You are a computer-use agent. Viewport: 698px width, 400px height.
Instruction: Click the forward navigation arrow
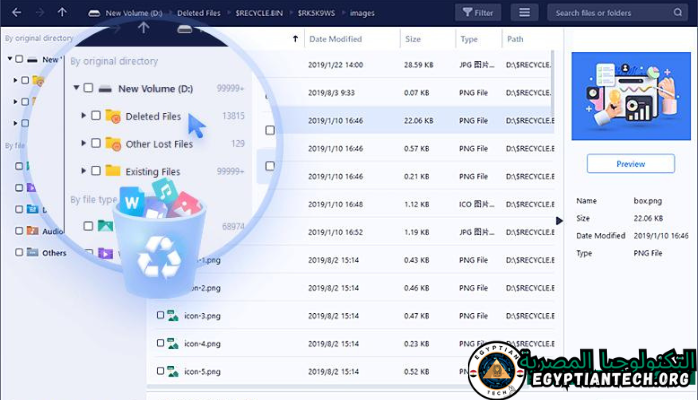tap(39, 13)
